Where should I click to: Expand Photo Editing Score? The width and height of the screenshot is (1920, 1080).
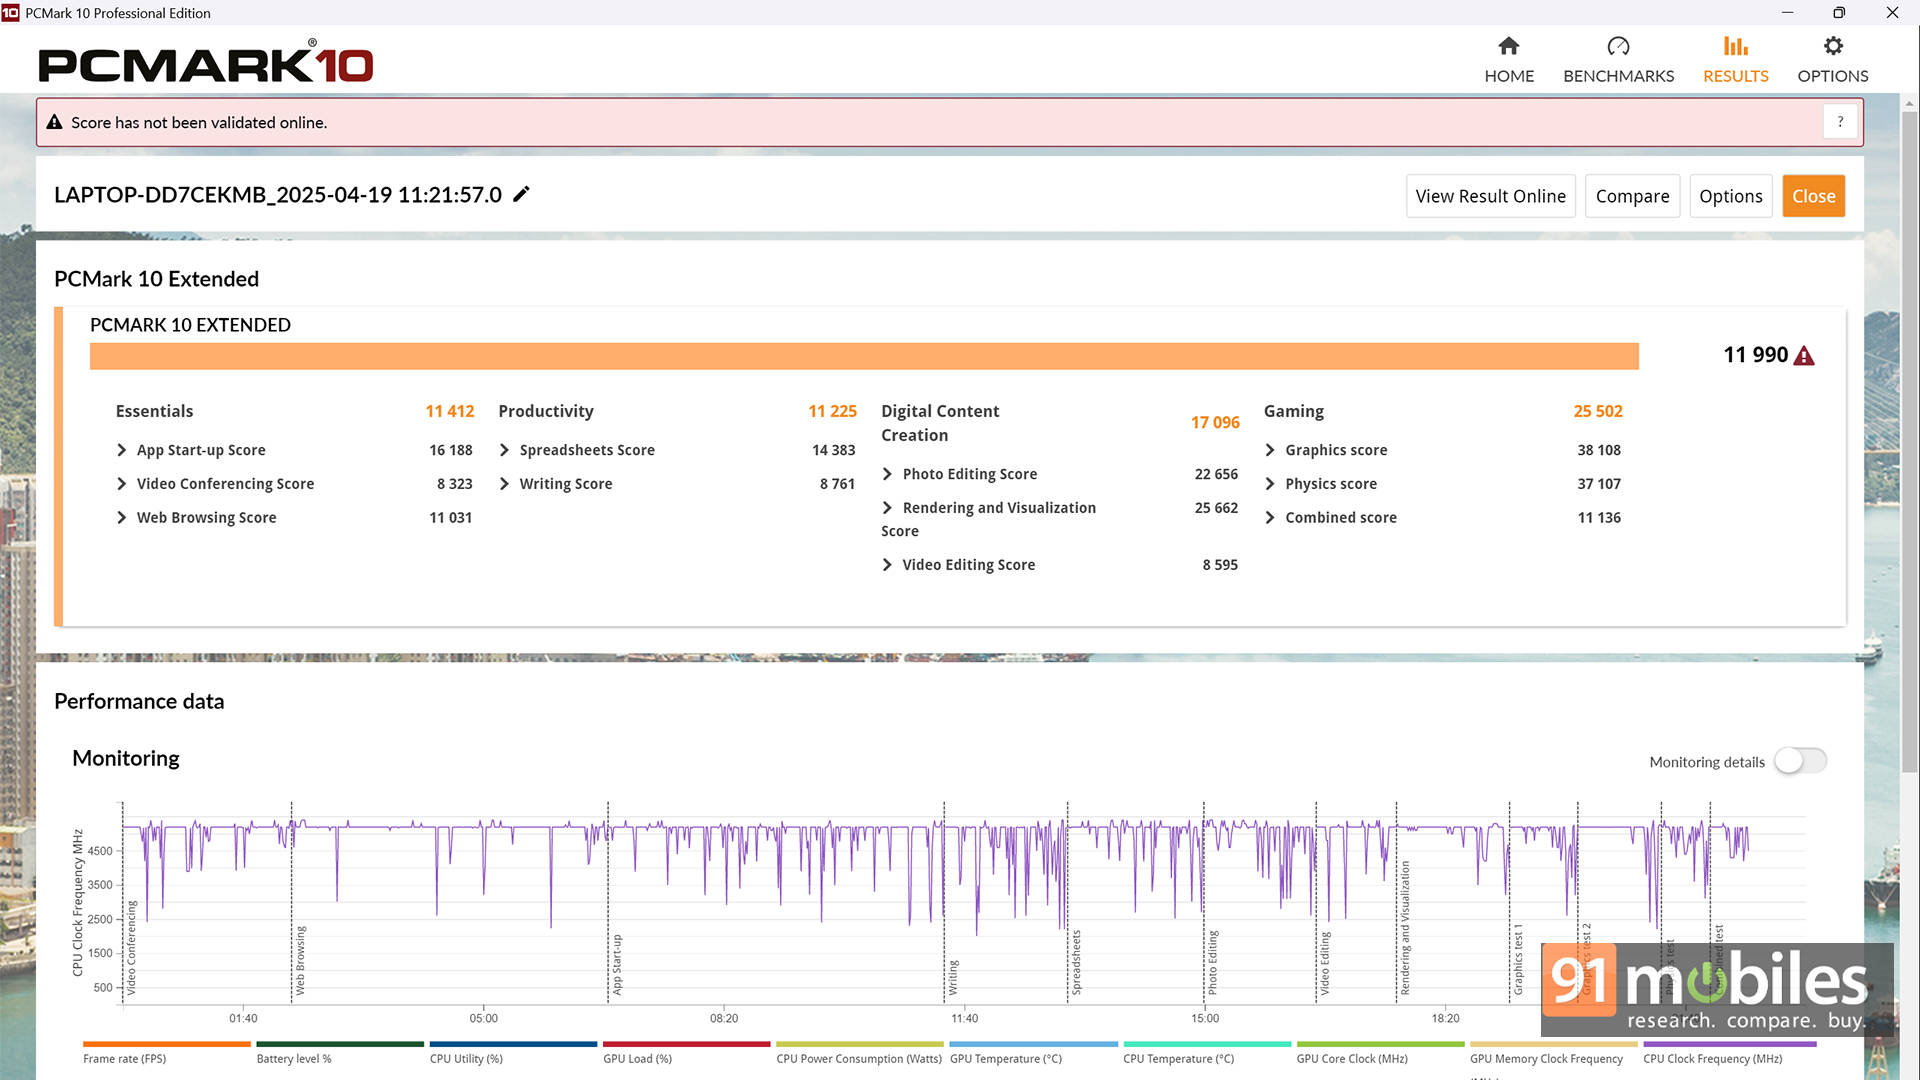(888, 474)
